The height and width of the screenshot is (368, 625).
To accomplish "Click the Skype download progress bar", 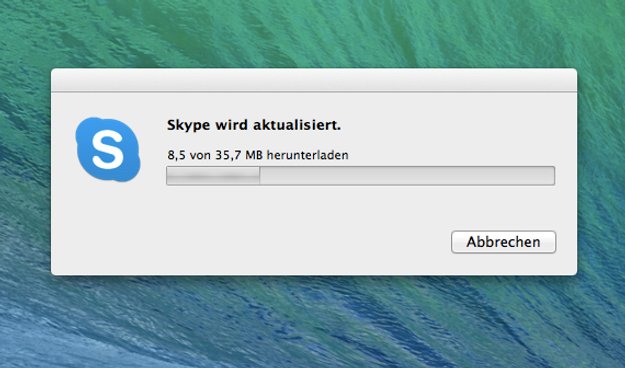I will 360,176.
